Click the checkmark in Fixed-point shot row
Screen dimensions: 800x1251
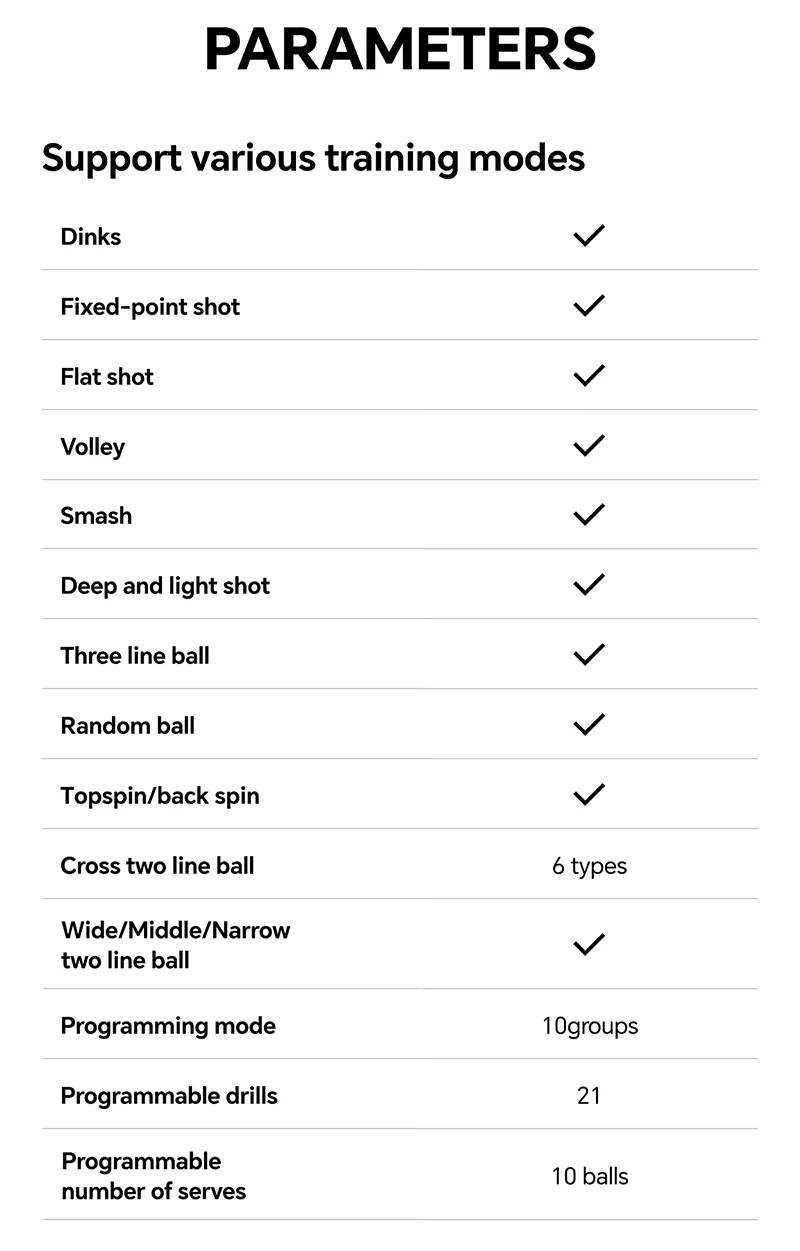pos(589,306)
